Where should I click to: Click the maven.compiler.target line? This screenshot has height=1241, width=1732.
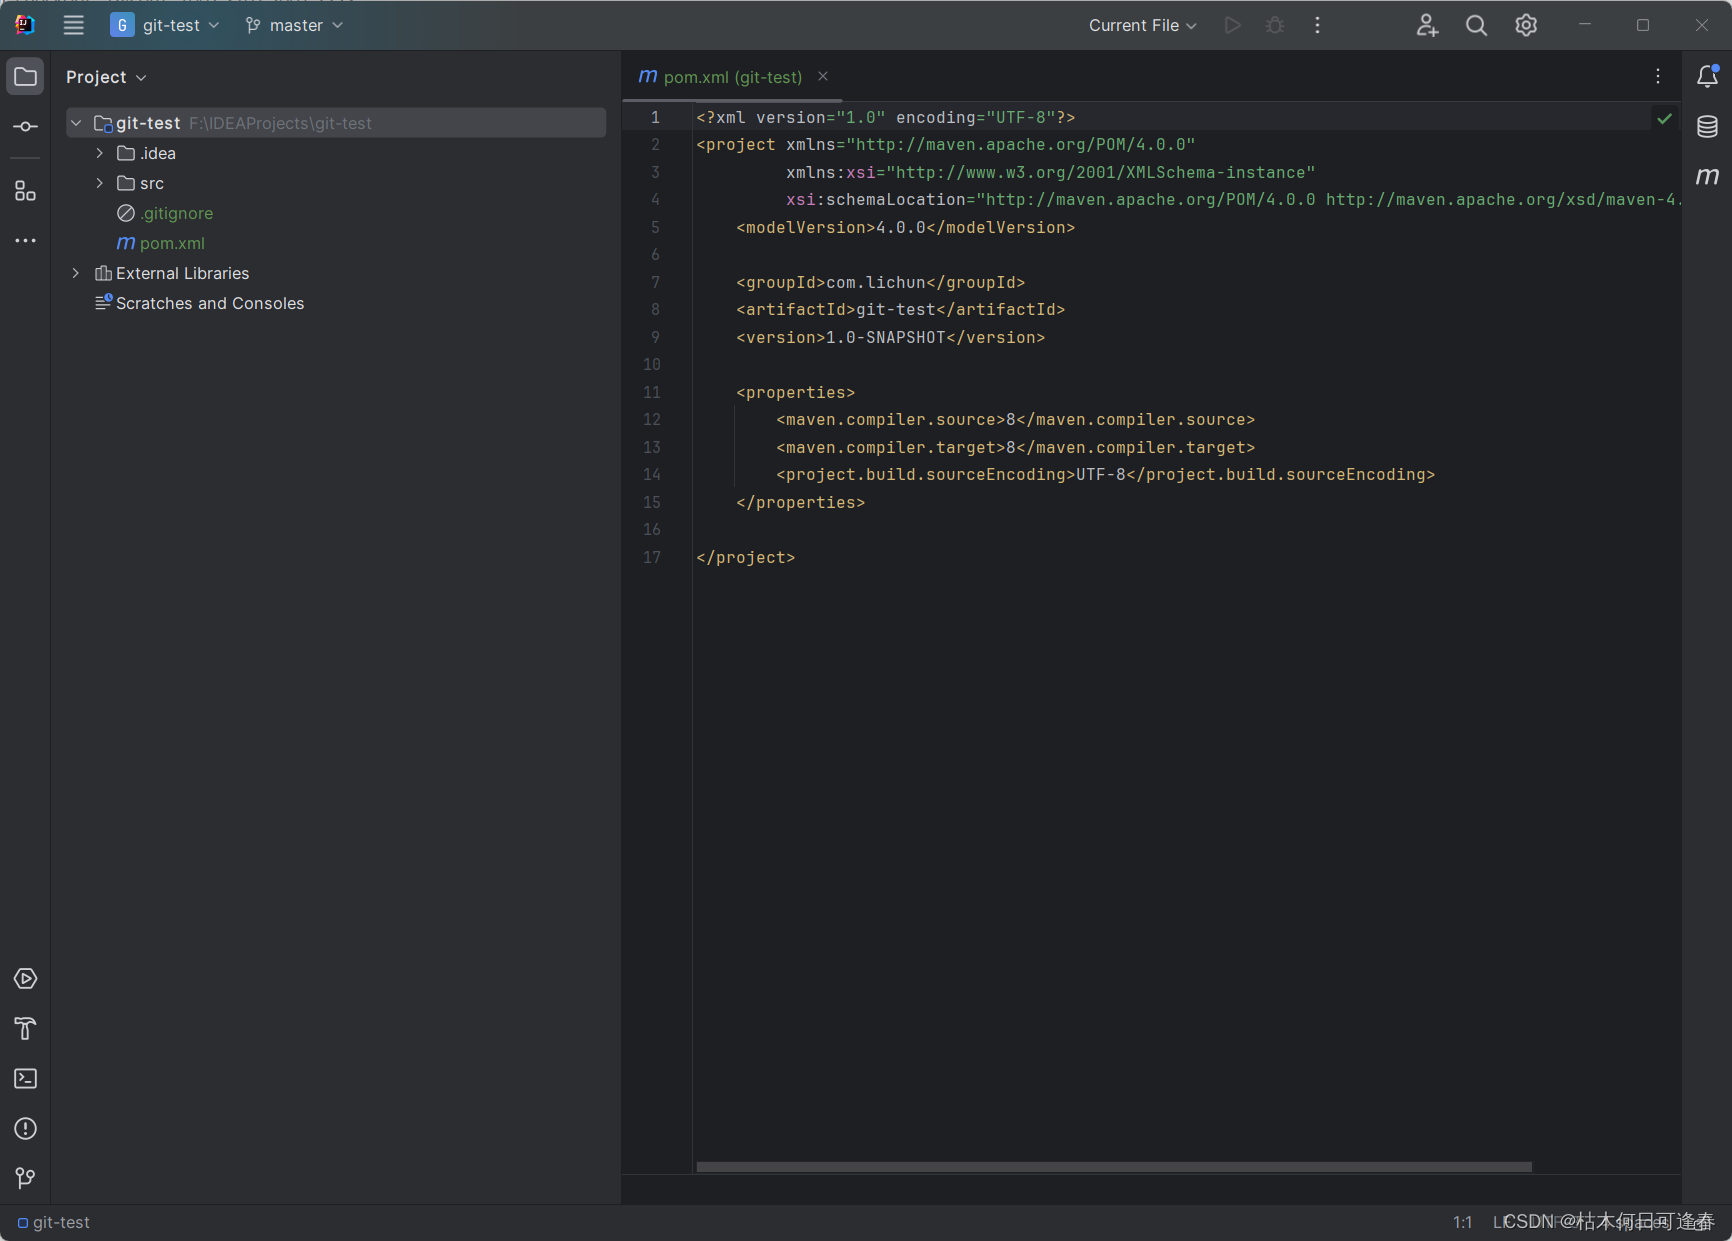[1016, 447]
